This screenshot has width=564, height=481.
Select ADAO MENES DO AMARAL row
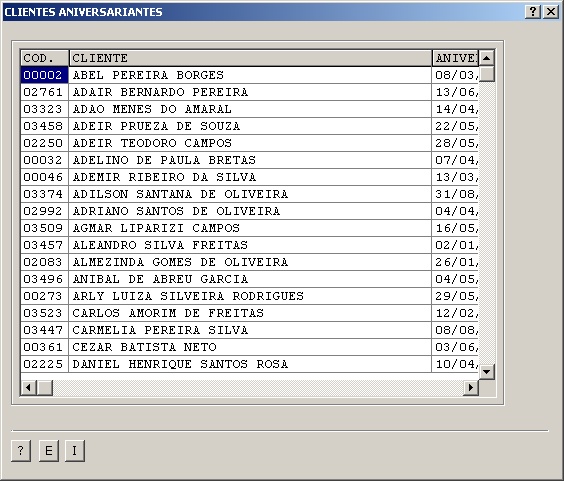click(250, 109)
